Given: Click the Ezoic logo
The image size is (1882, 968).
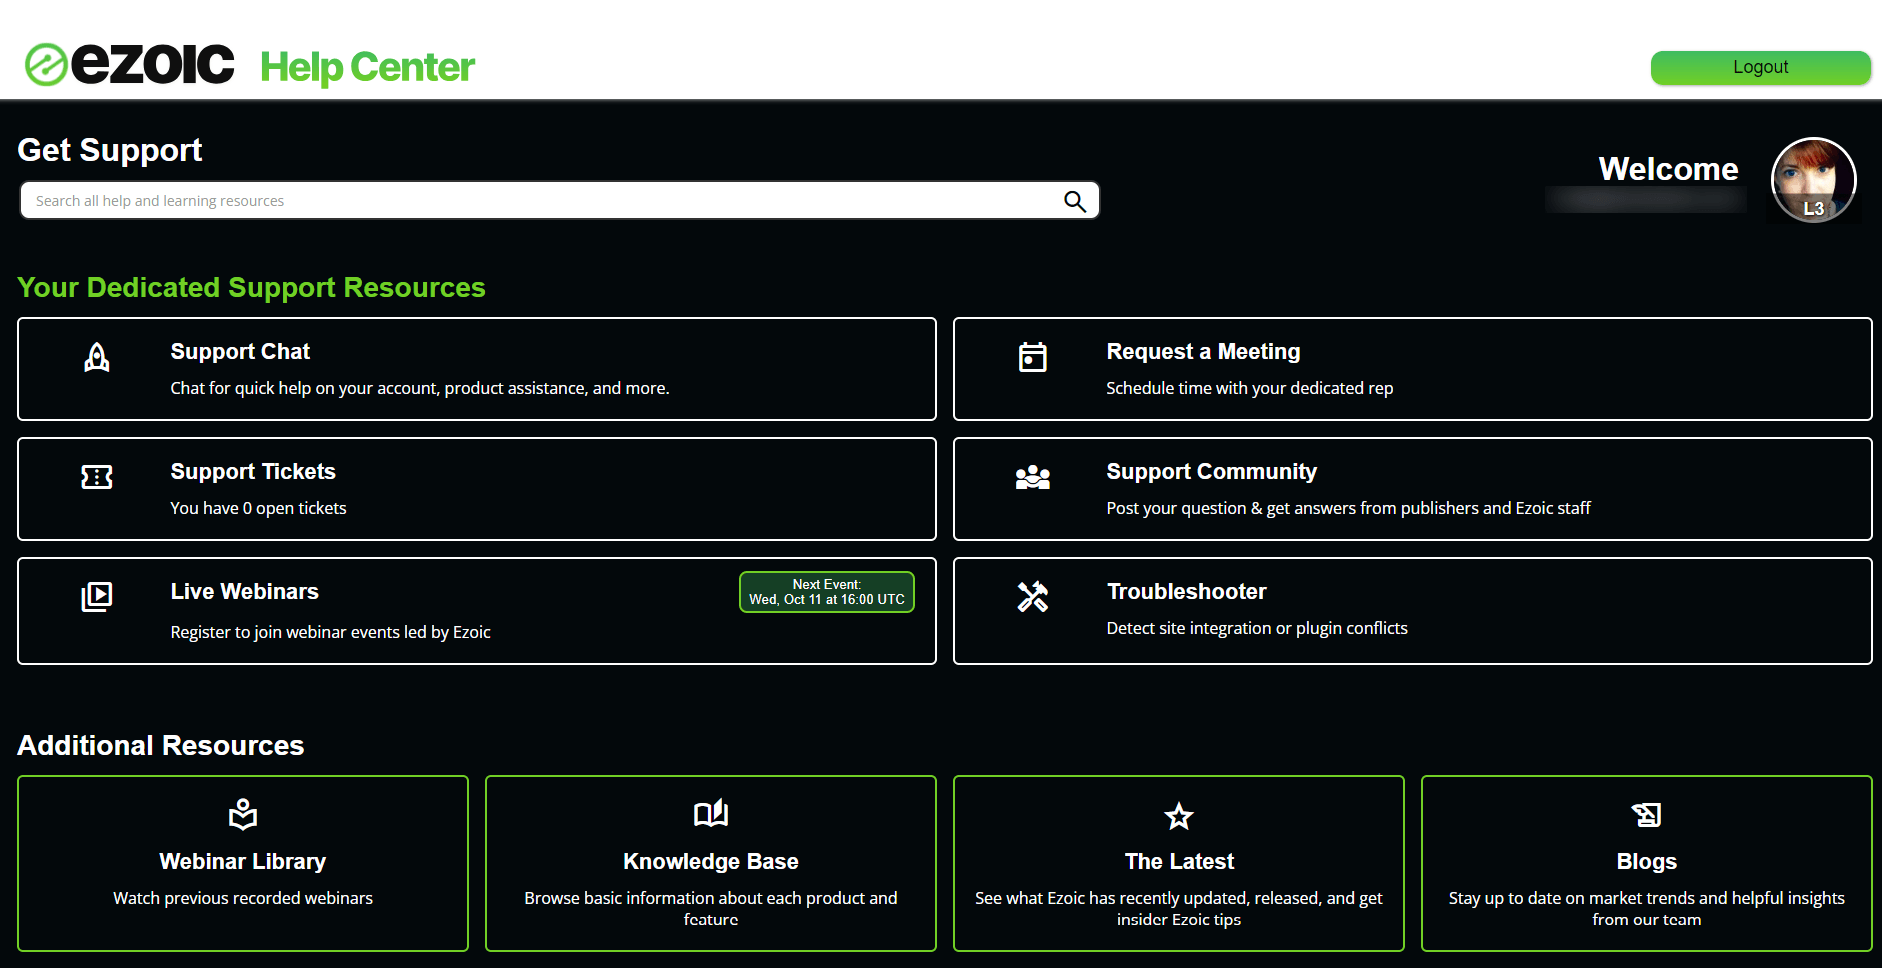Looking at the screenshot, I should point(130,64).
